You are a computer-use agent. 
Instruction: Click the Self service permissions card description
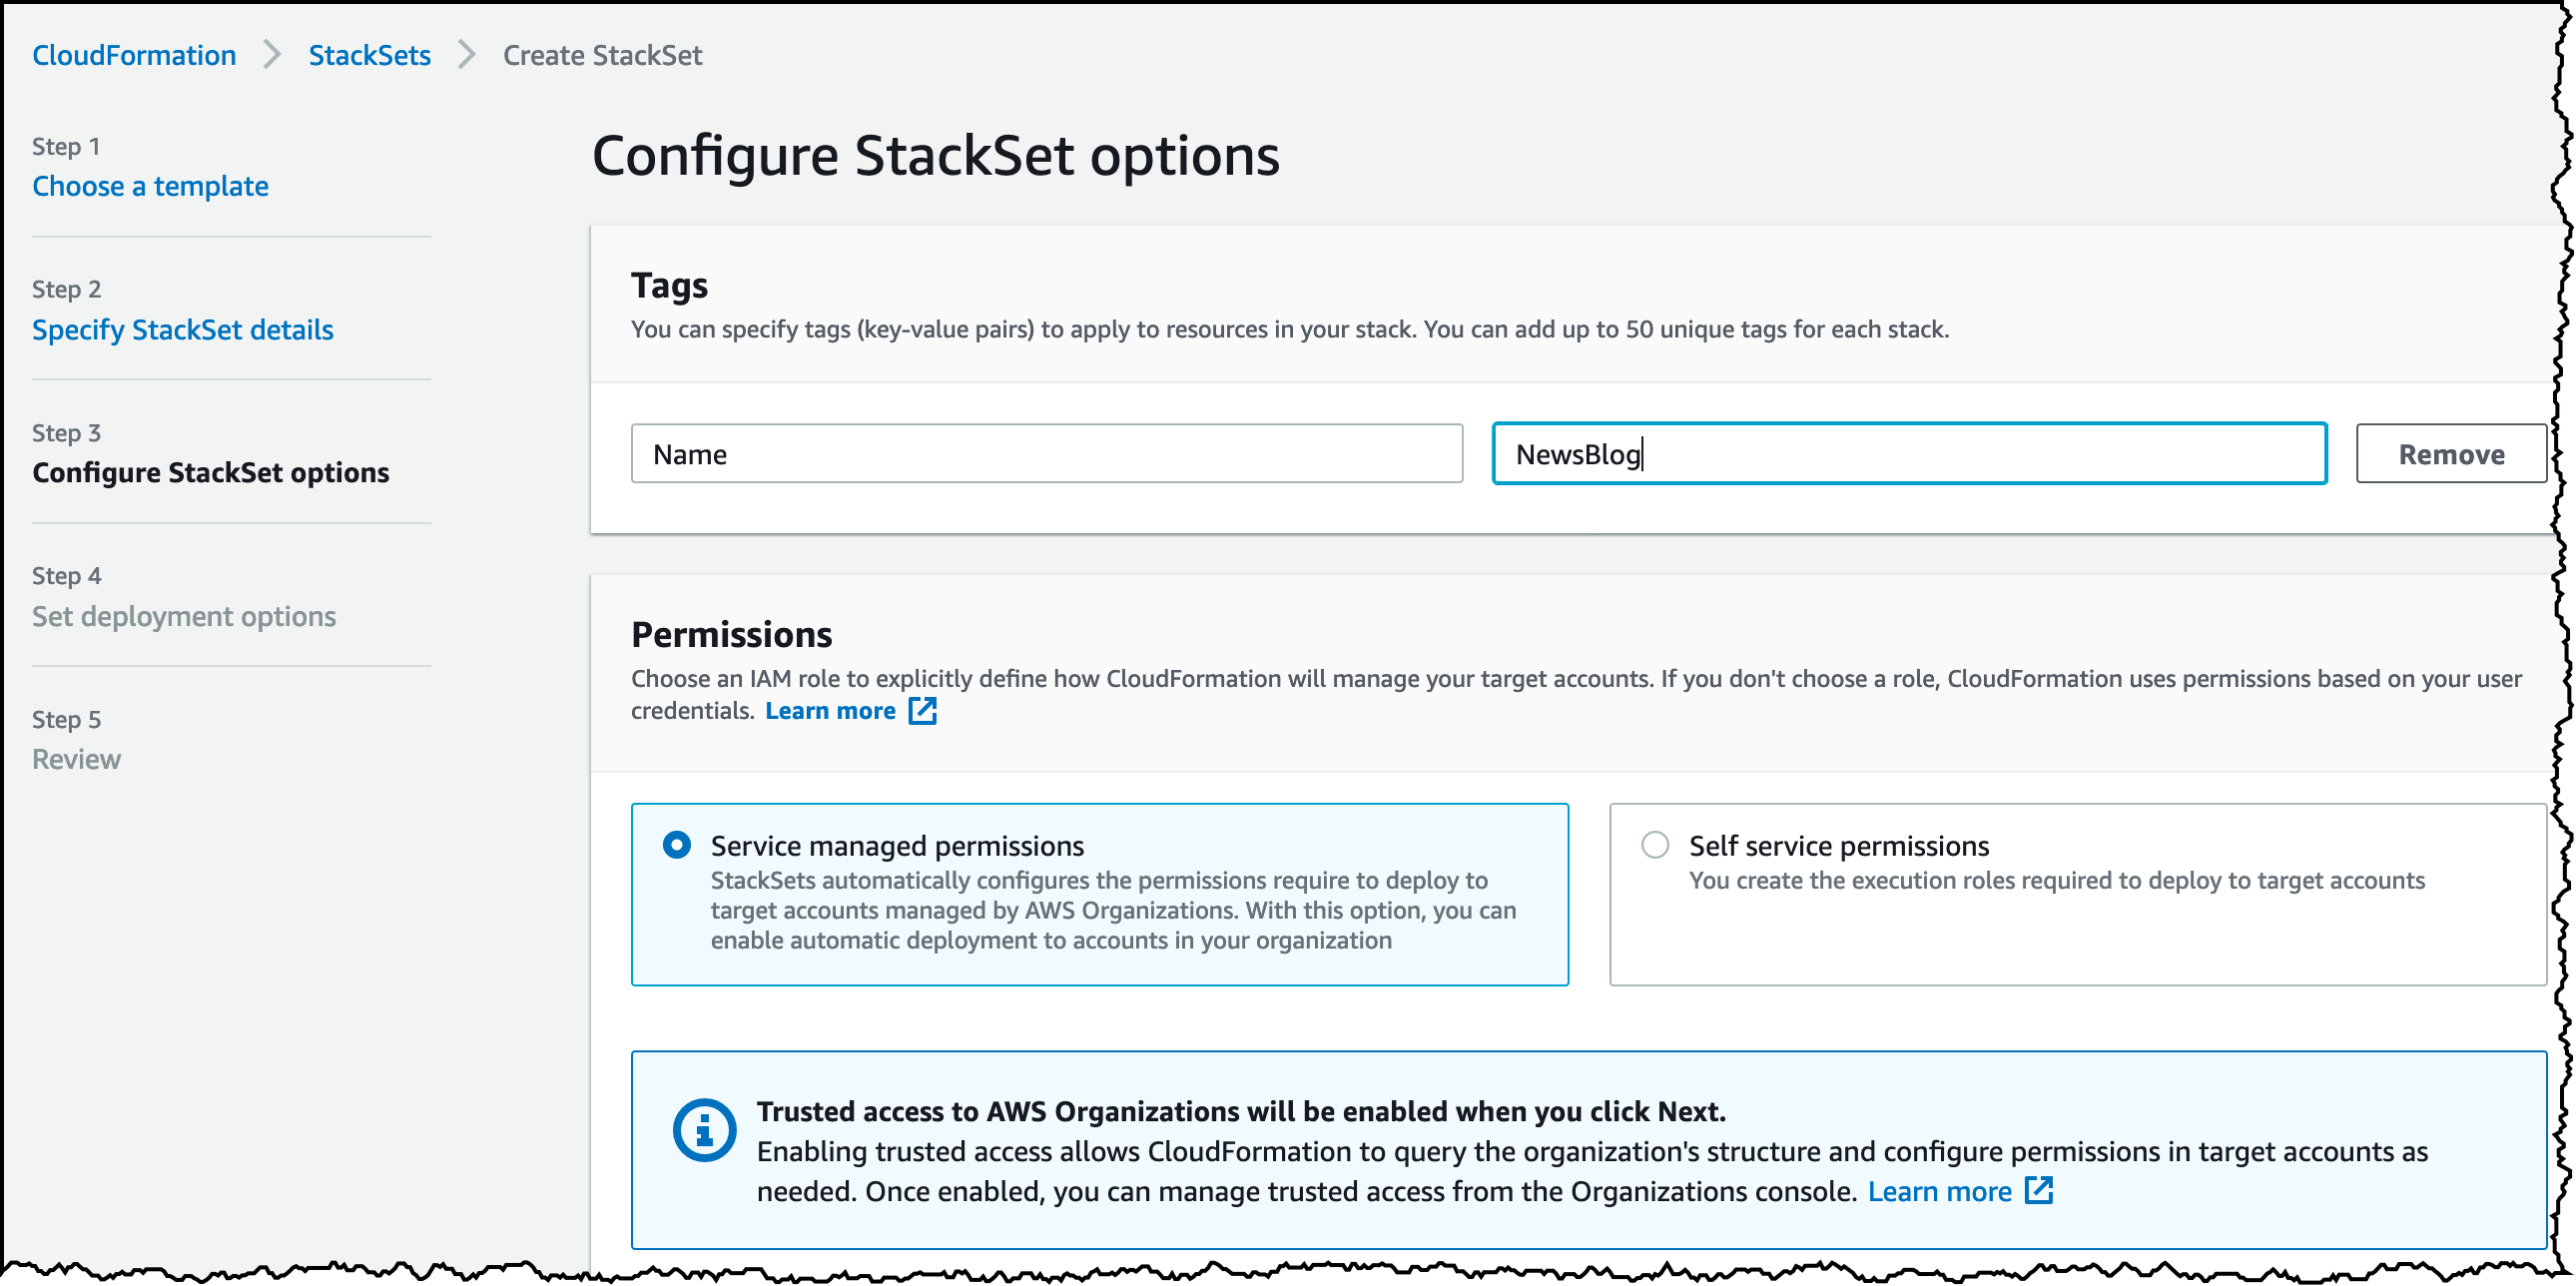pyautogui.click(x=2056, y=880)
